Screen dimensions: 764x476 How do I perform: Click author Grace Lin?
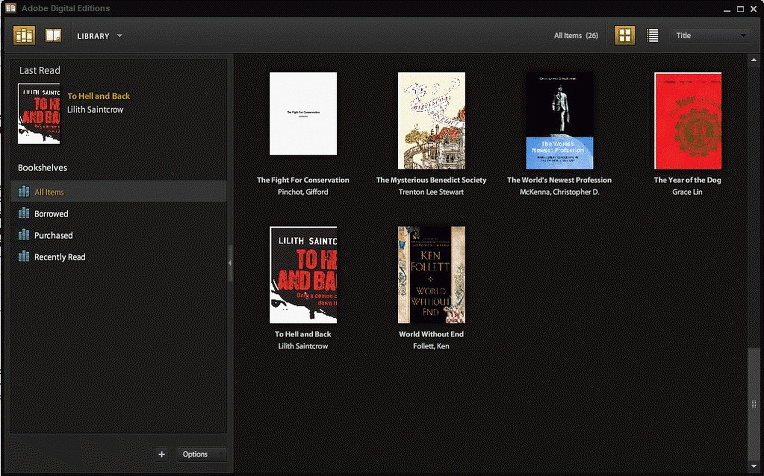coord(688,192)
